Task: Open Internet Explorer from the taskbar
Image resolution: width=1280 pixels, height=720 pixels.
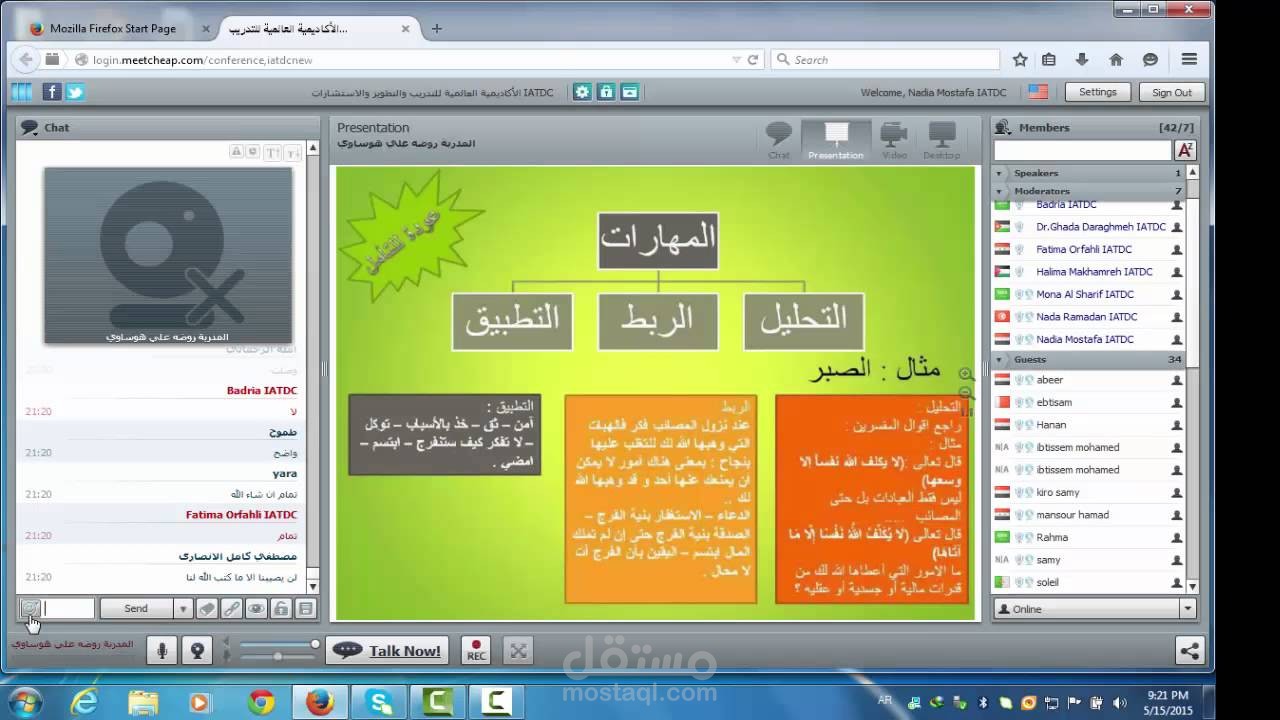Action: [x=86, y=702]
